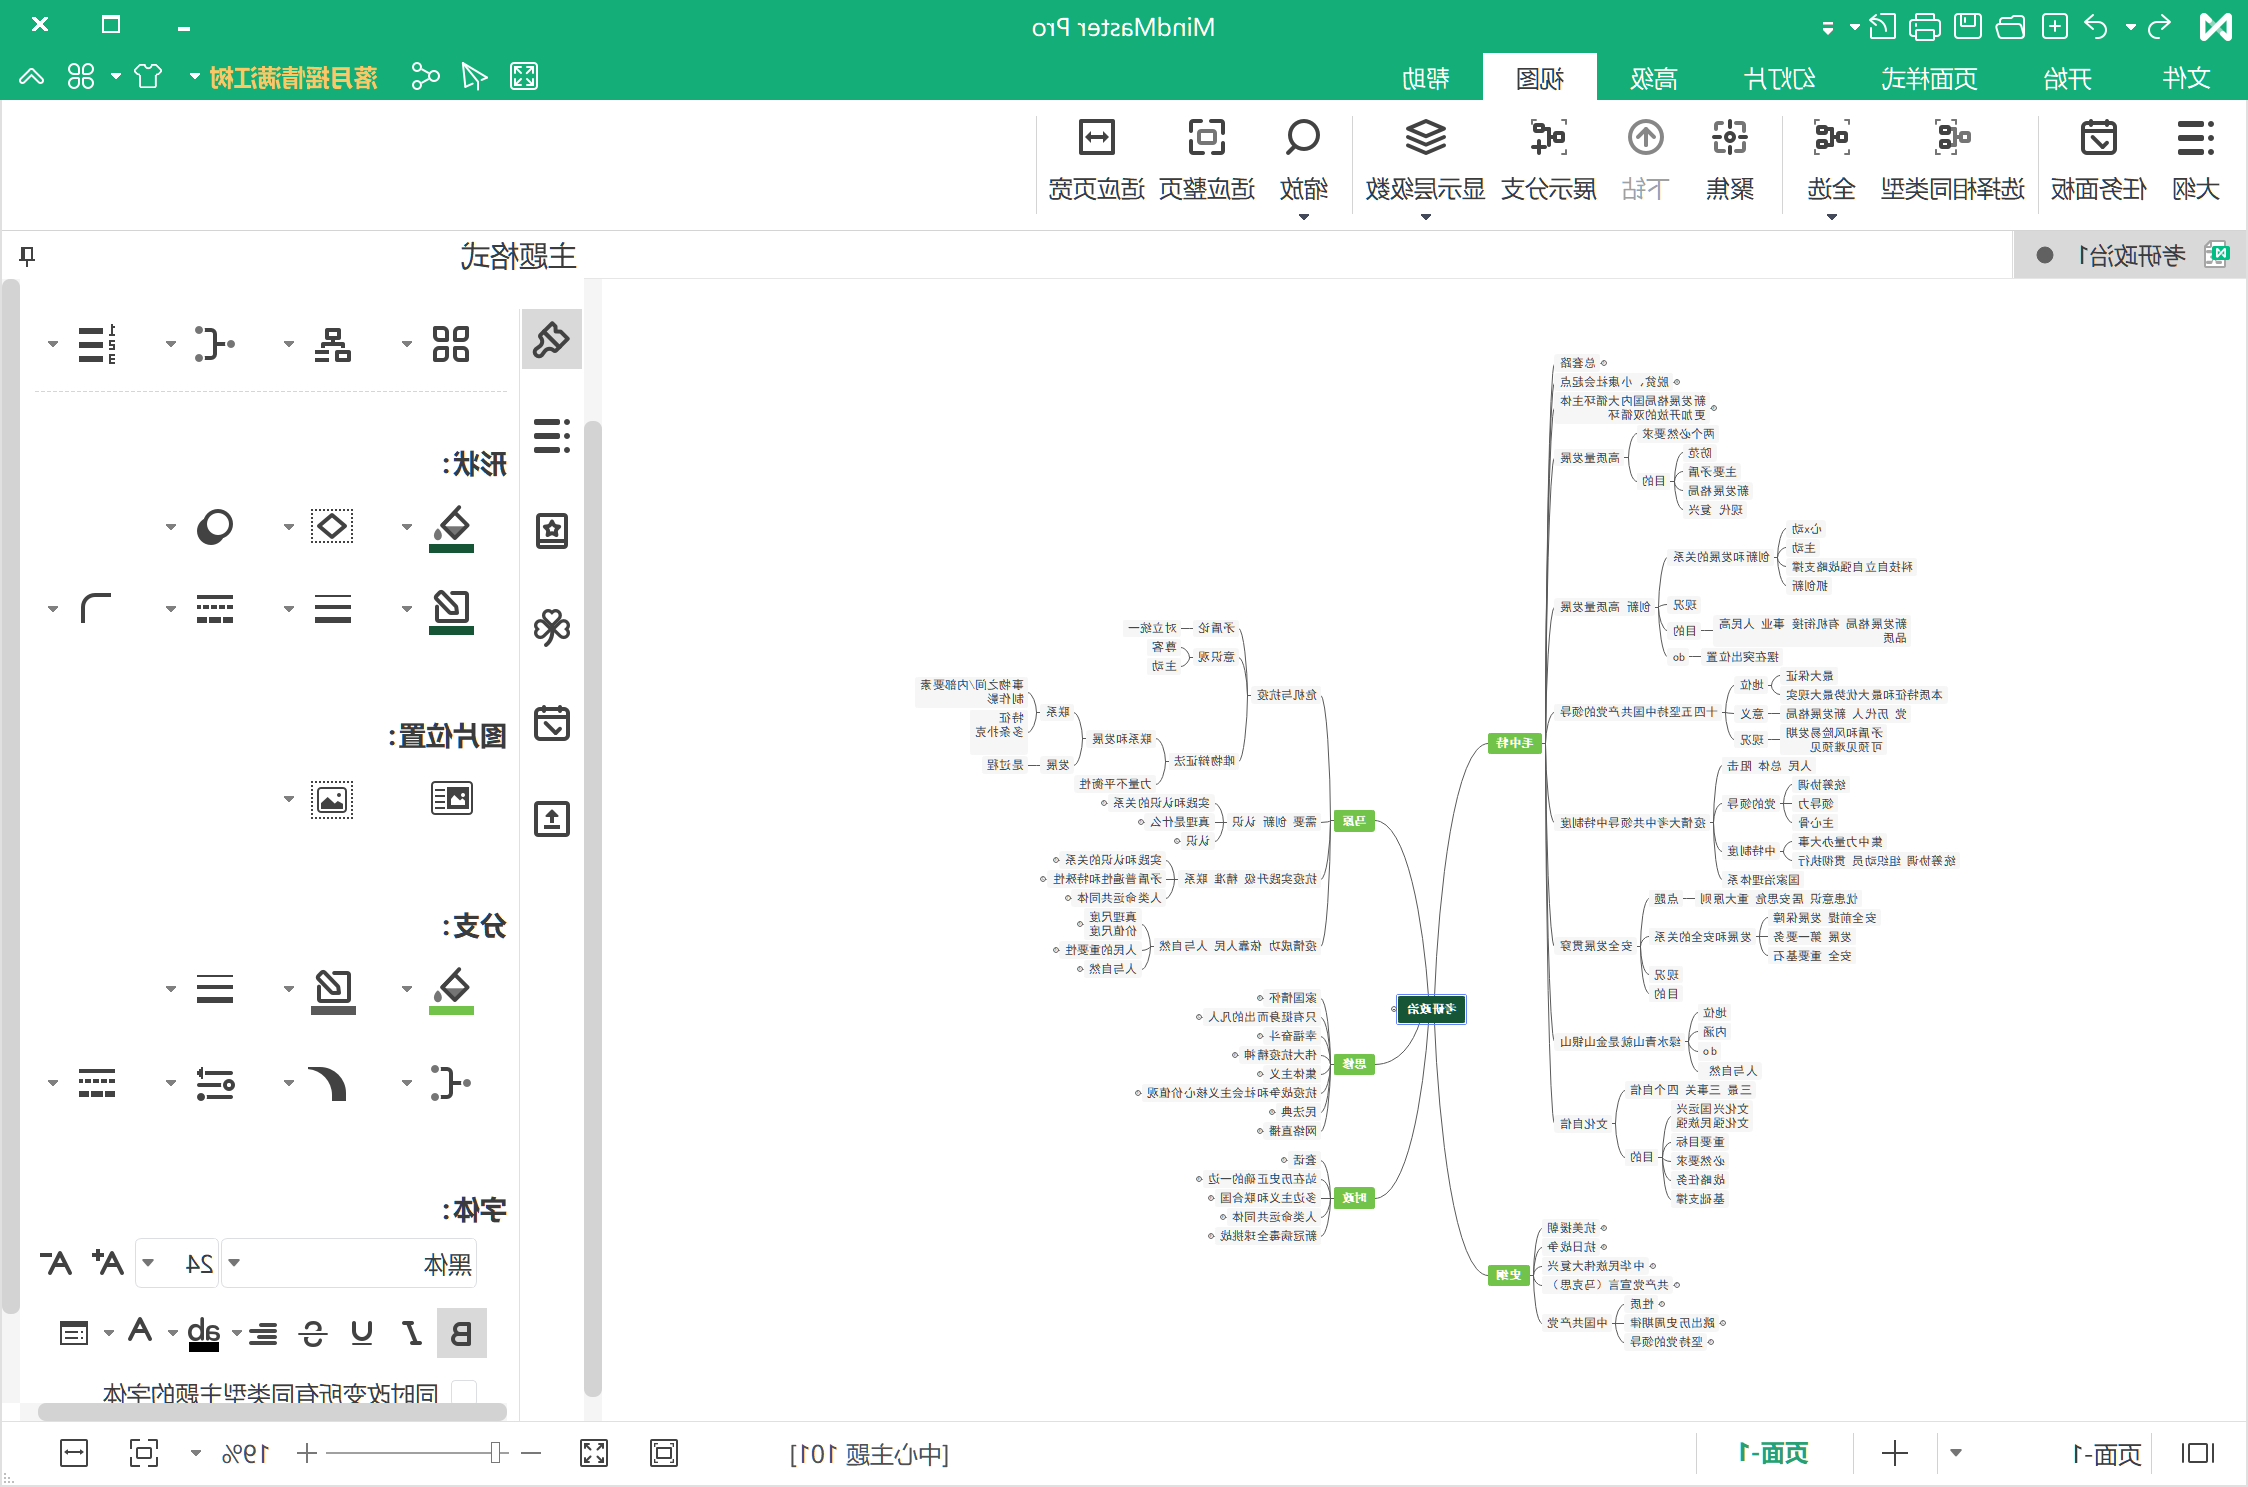Toggle the page panel icon in status bar
This screenshot has height=1487, width=2248.
pyautogui.click(x=2198, y=1453)
